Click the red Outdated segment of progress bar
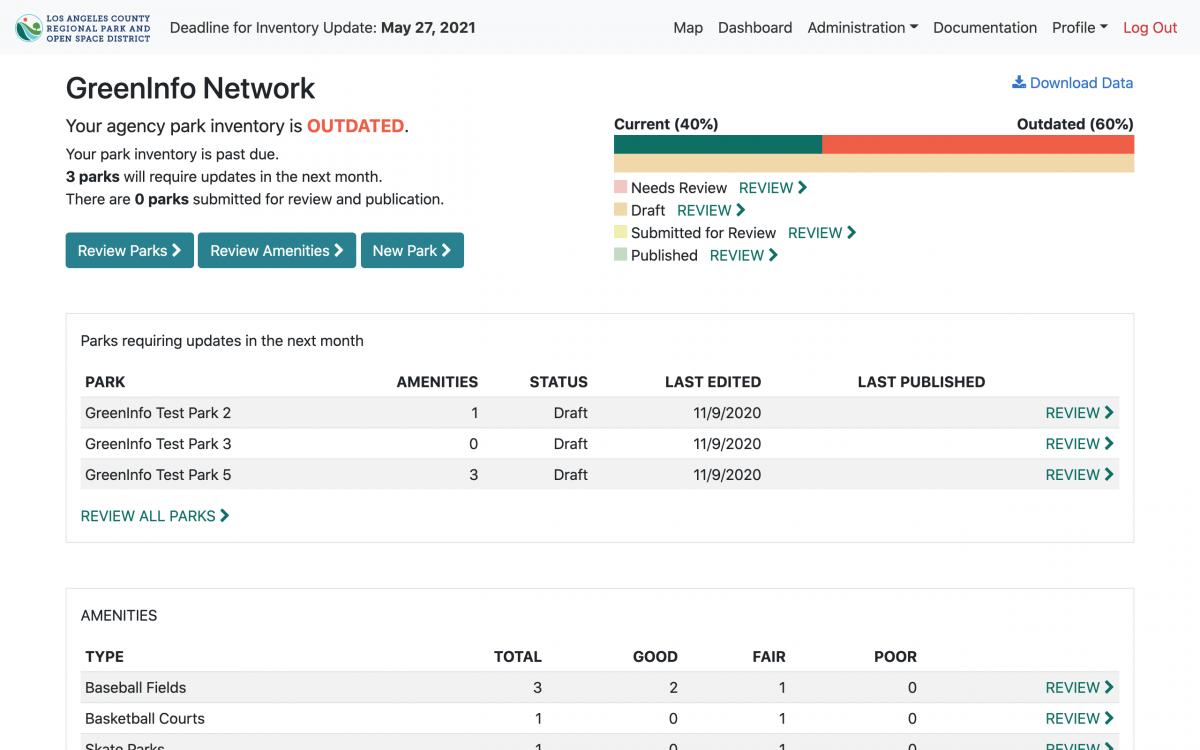The width and height of the screenshot is (1200, 750). pos(978,144)
